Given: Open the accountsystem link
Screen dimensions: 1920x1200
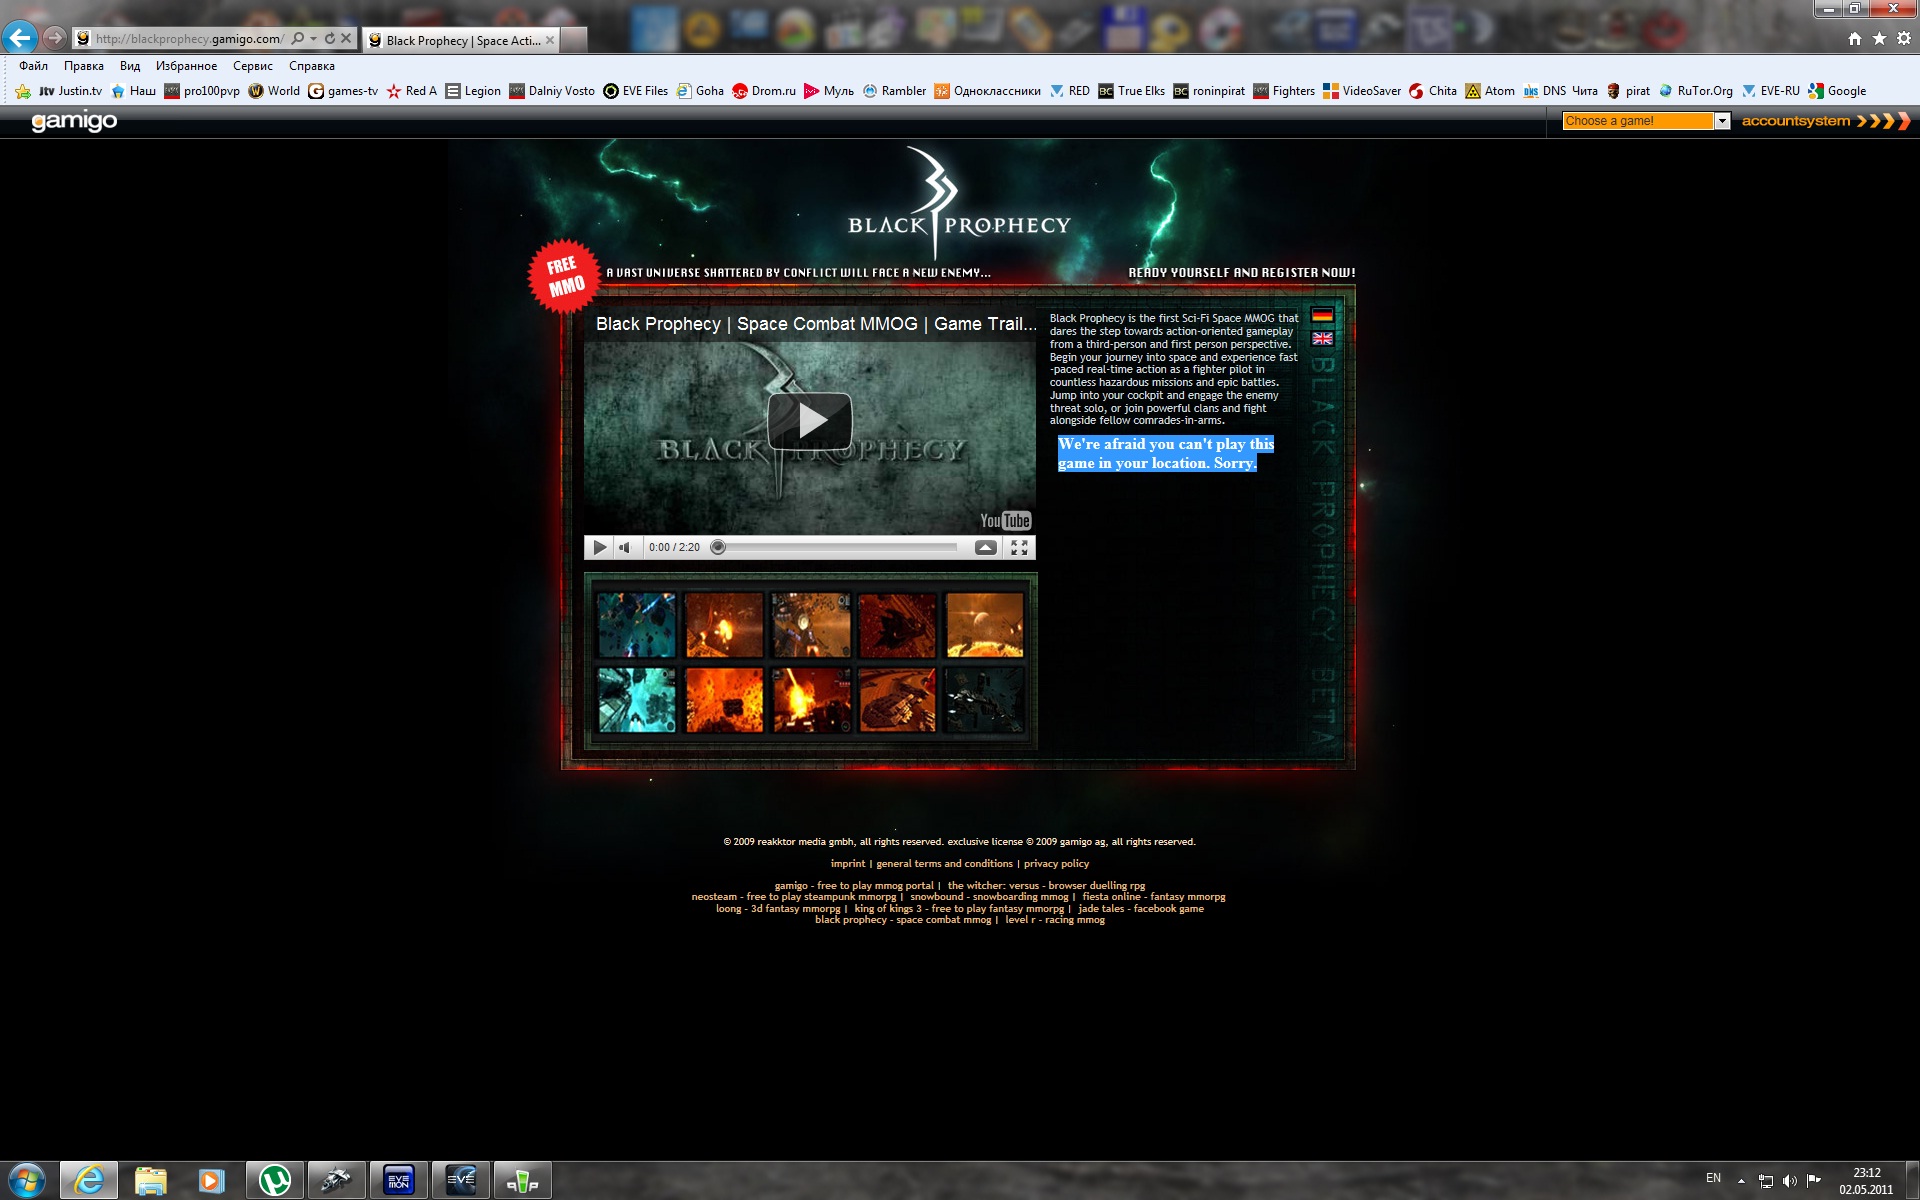Looking at the screenshot, I should (x=1825, y=121).
